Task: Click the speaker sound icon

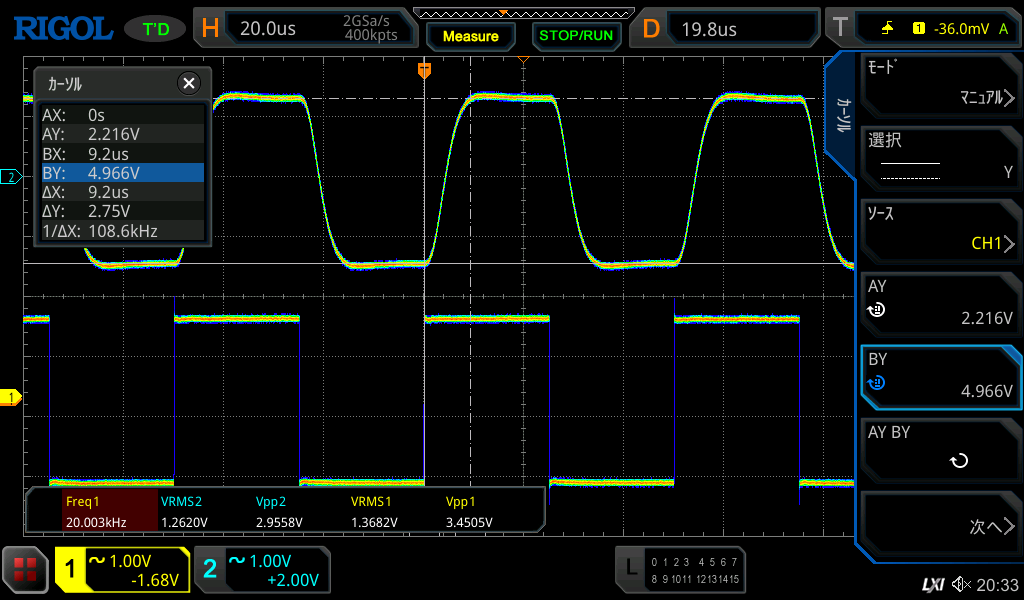Action: pos(961,584)
